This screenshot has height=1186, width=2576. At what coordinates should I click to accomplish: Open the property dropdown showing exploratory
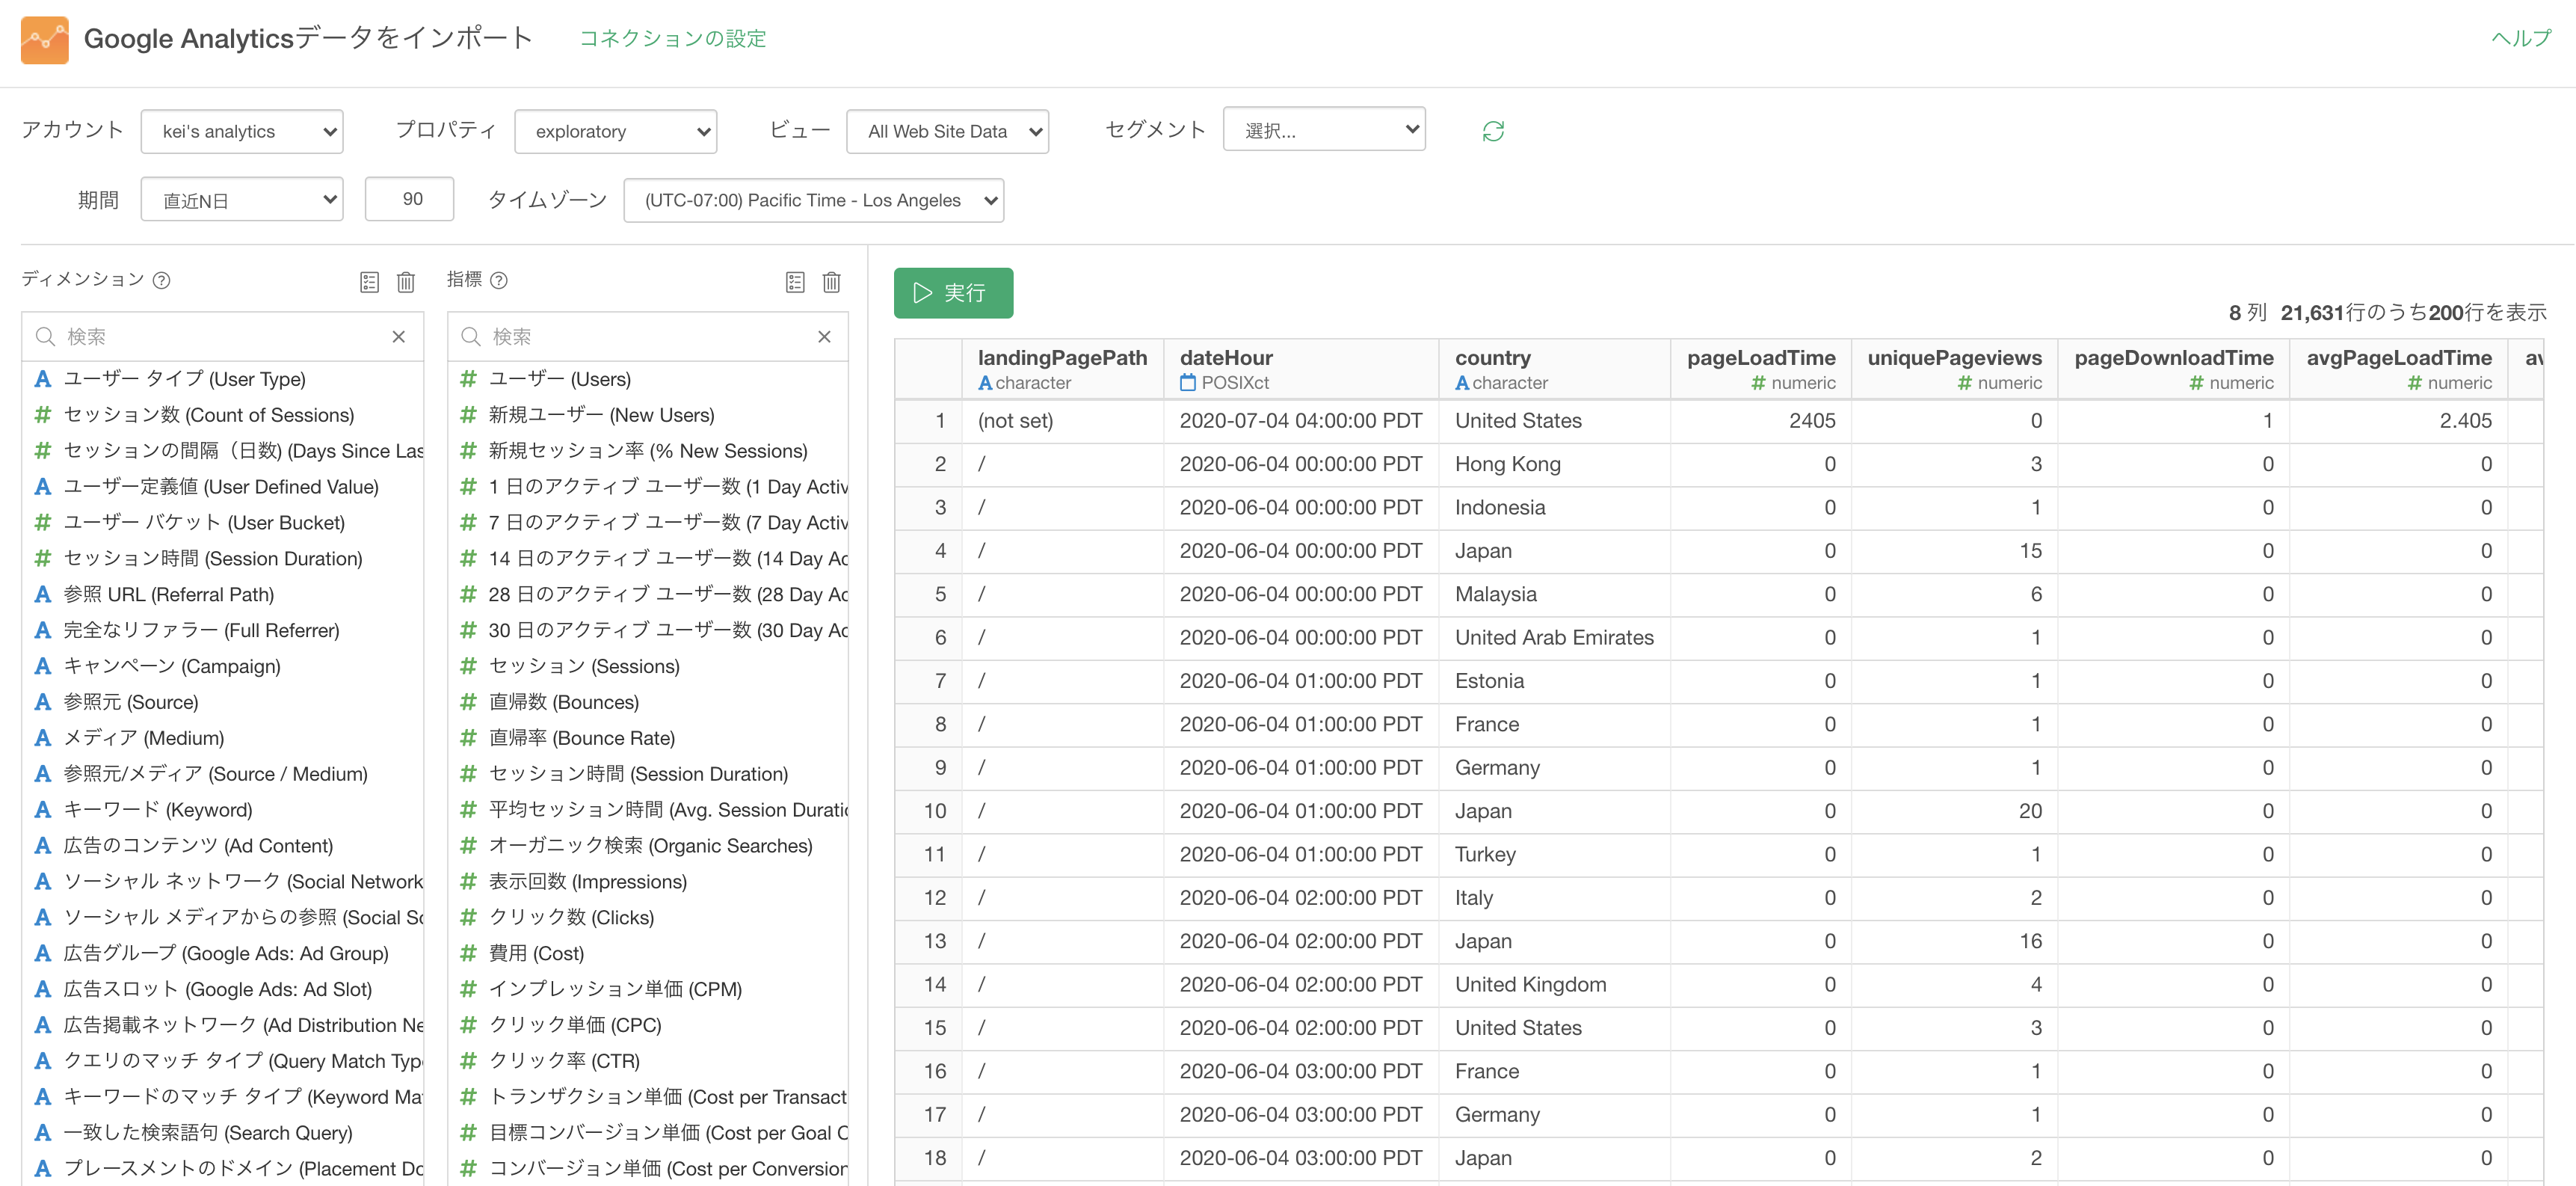615,131
